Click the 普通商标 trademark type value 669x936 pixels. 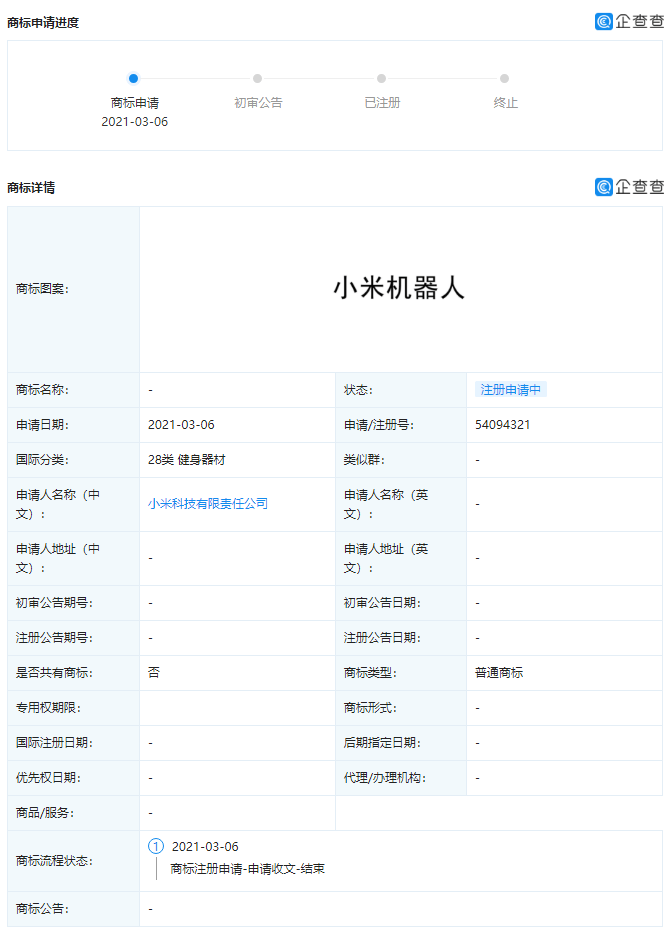(499, 673)
